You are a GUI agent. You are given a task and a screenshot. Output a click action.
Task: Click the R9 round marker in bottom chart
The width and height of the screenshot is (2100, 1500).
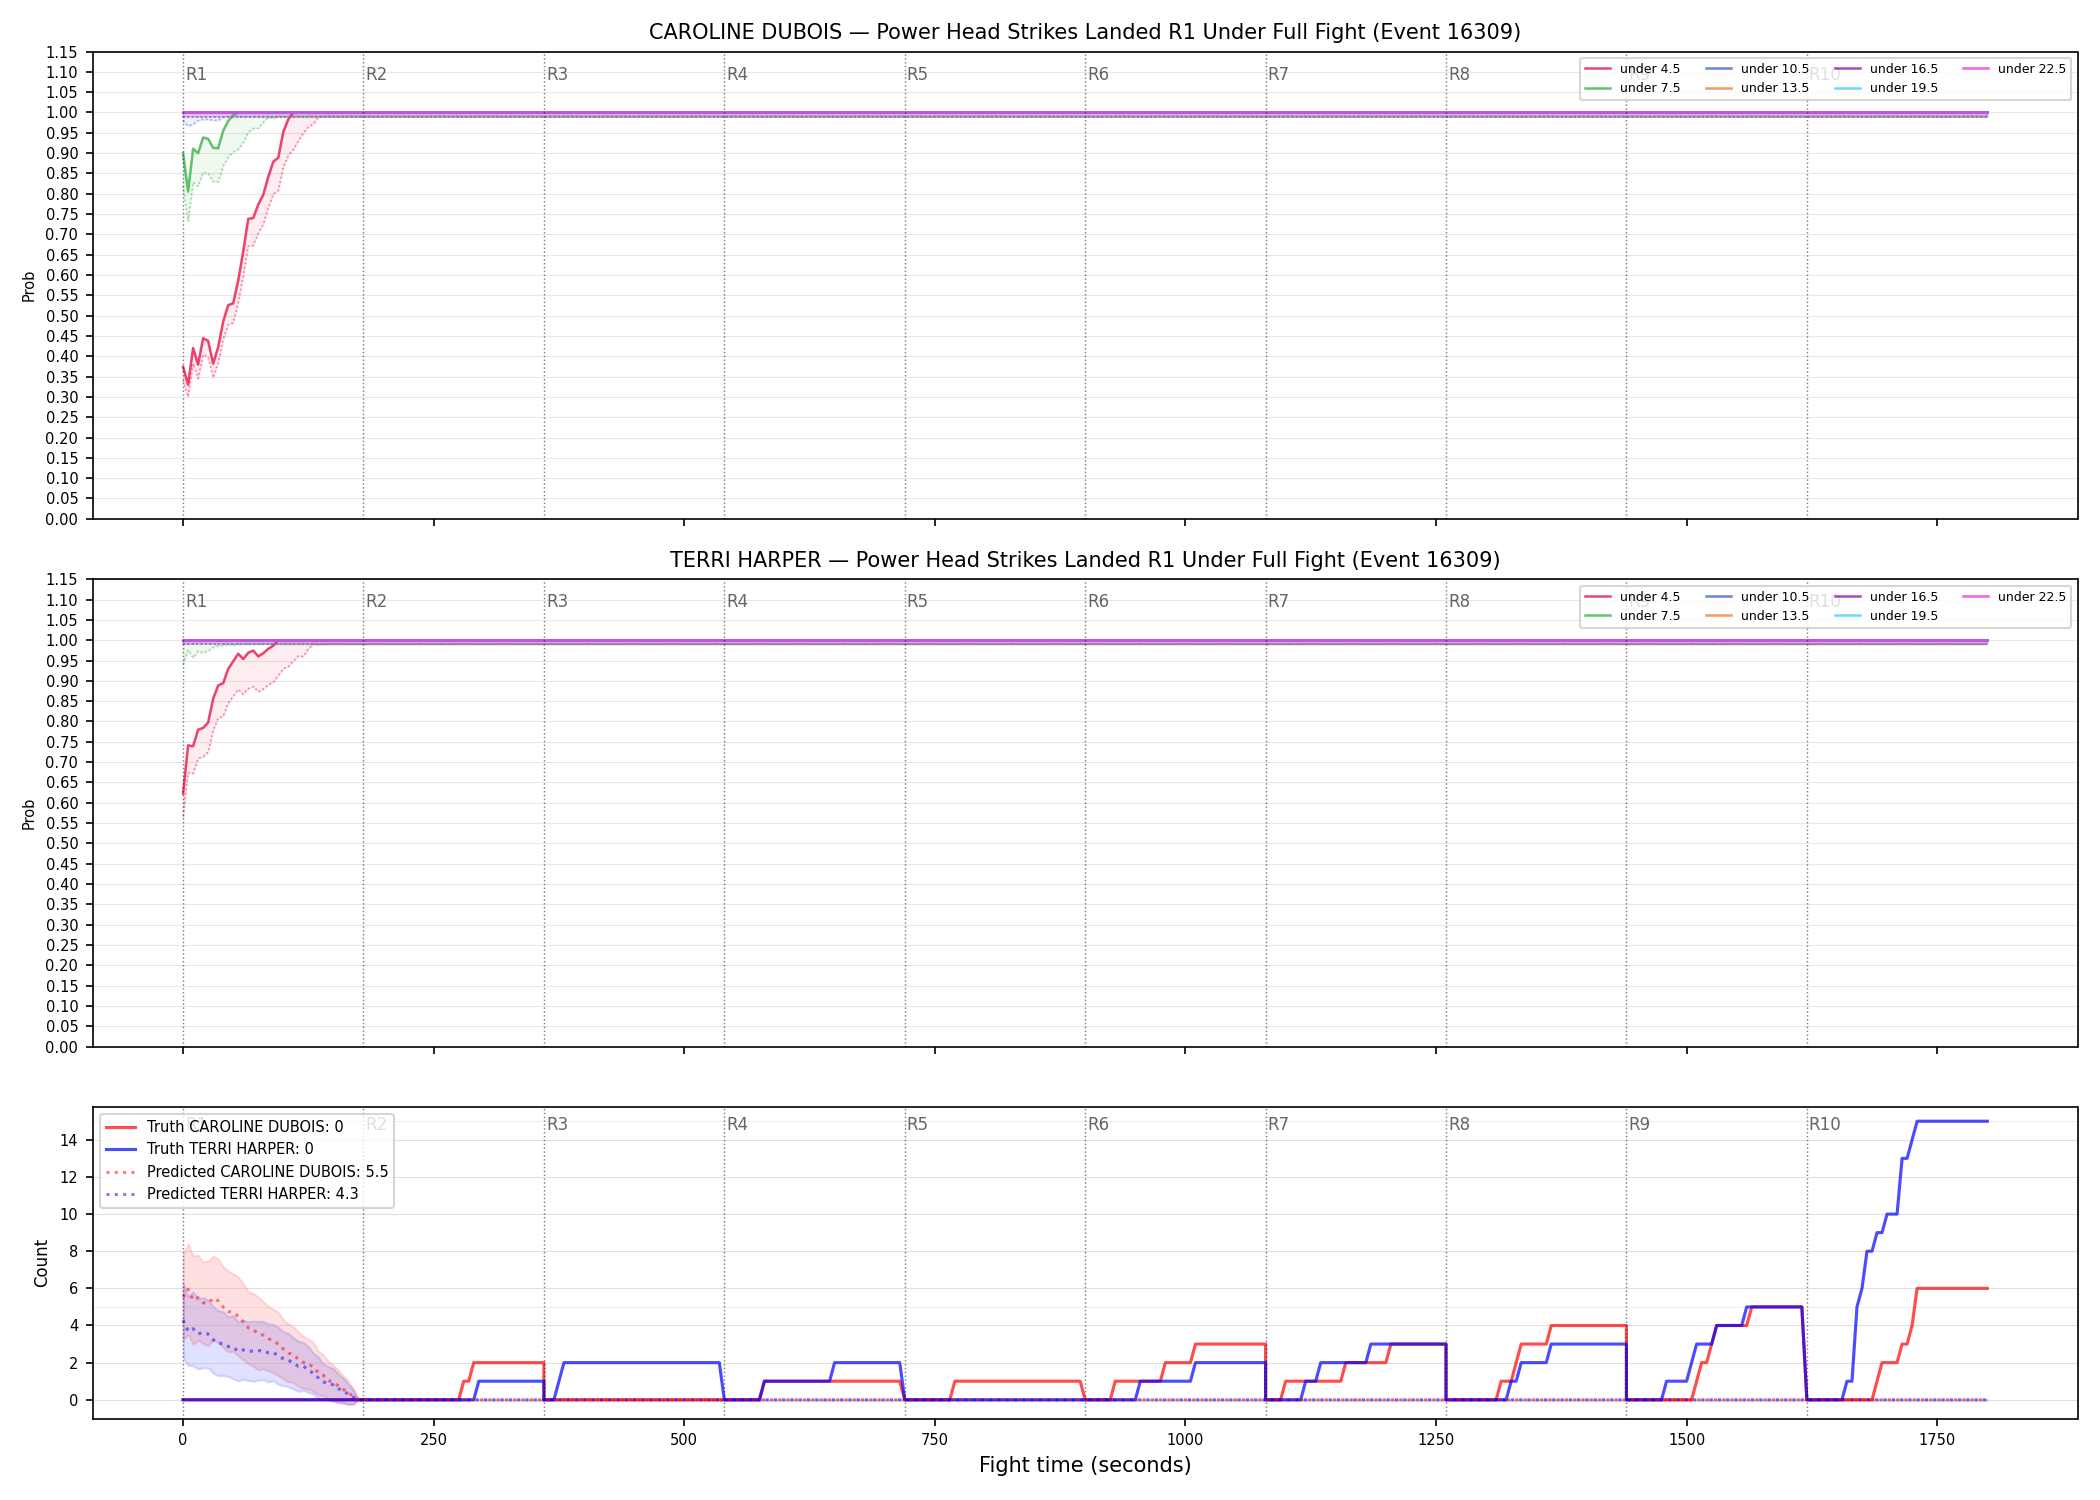pyautogui.click(x=1639, y=1124)
